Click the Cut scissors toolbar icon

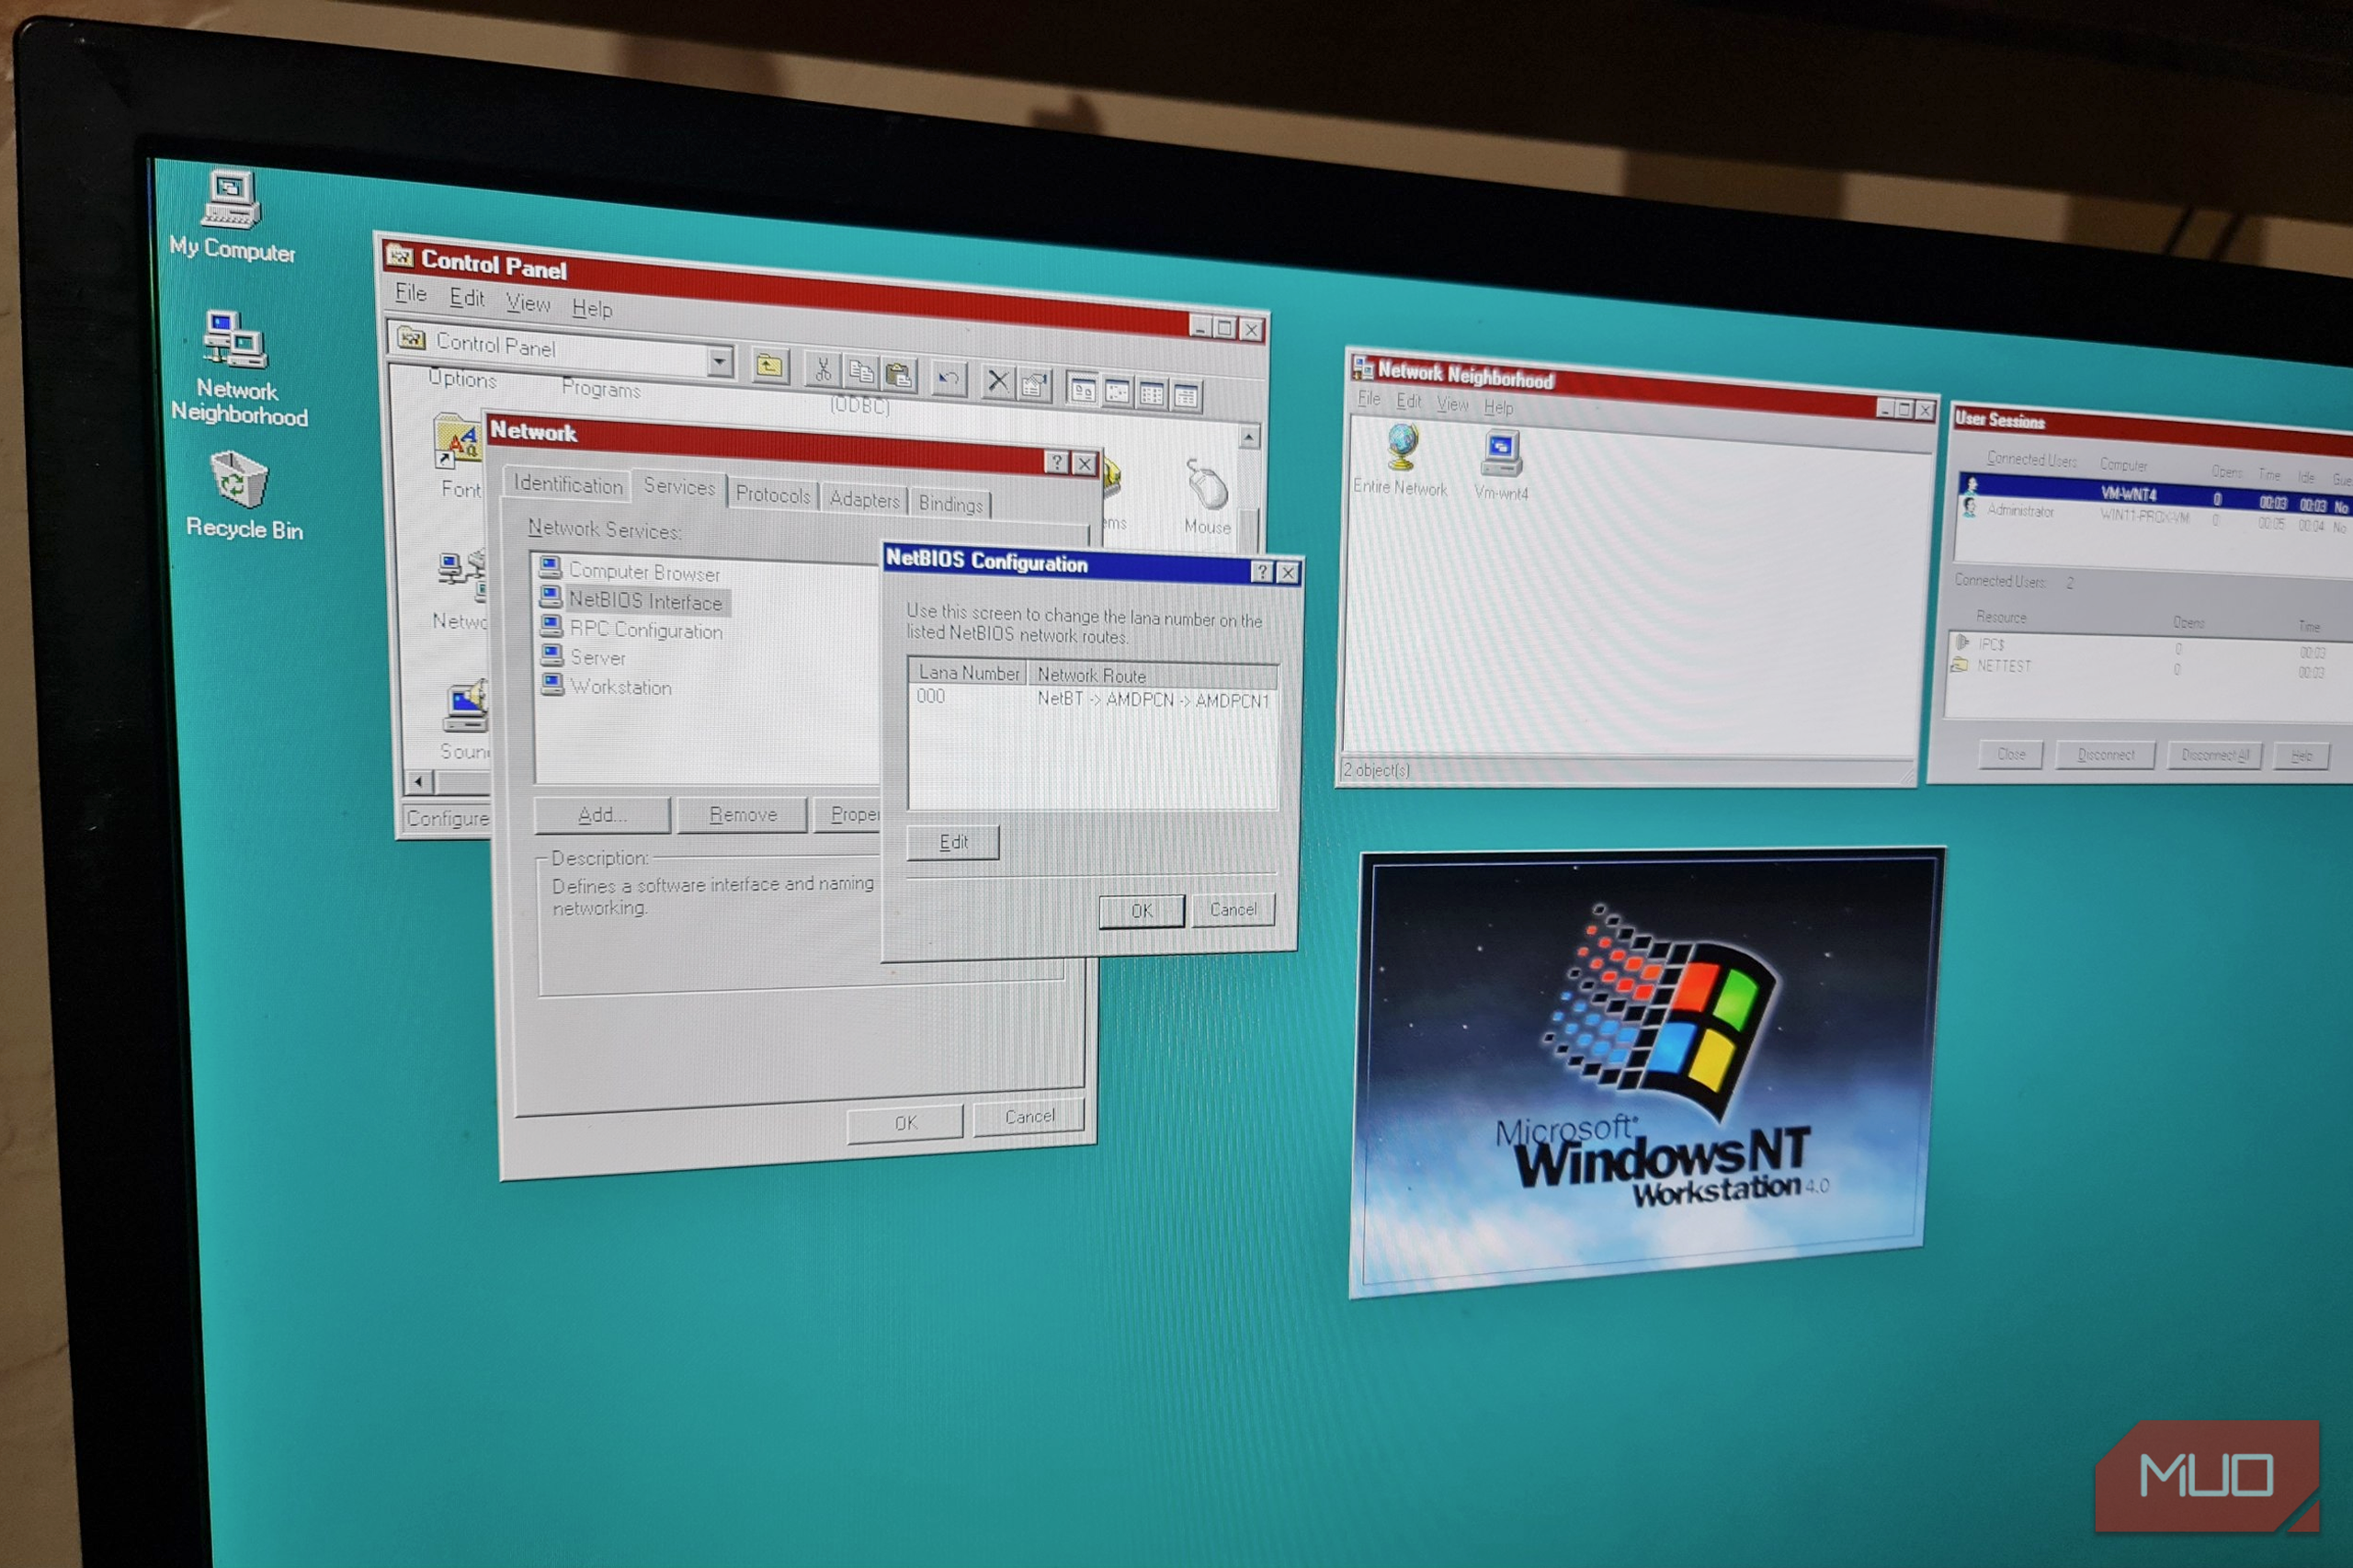[x=823, y=371]
